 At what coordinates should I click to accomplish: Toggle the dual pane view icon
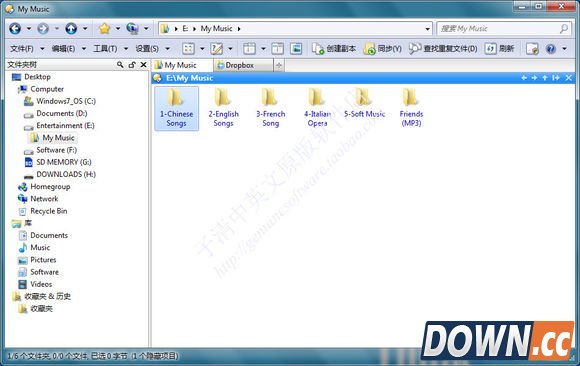pyautogui.click(x=277, y=48)
